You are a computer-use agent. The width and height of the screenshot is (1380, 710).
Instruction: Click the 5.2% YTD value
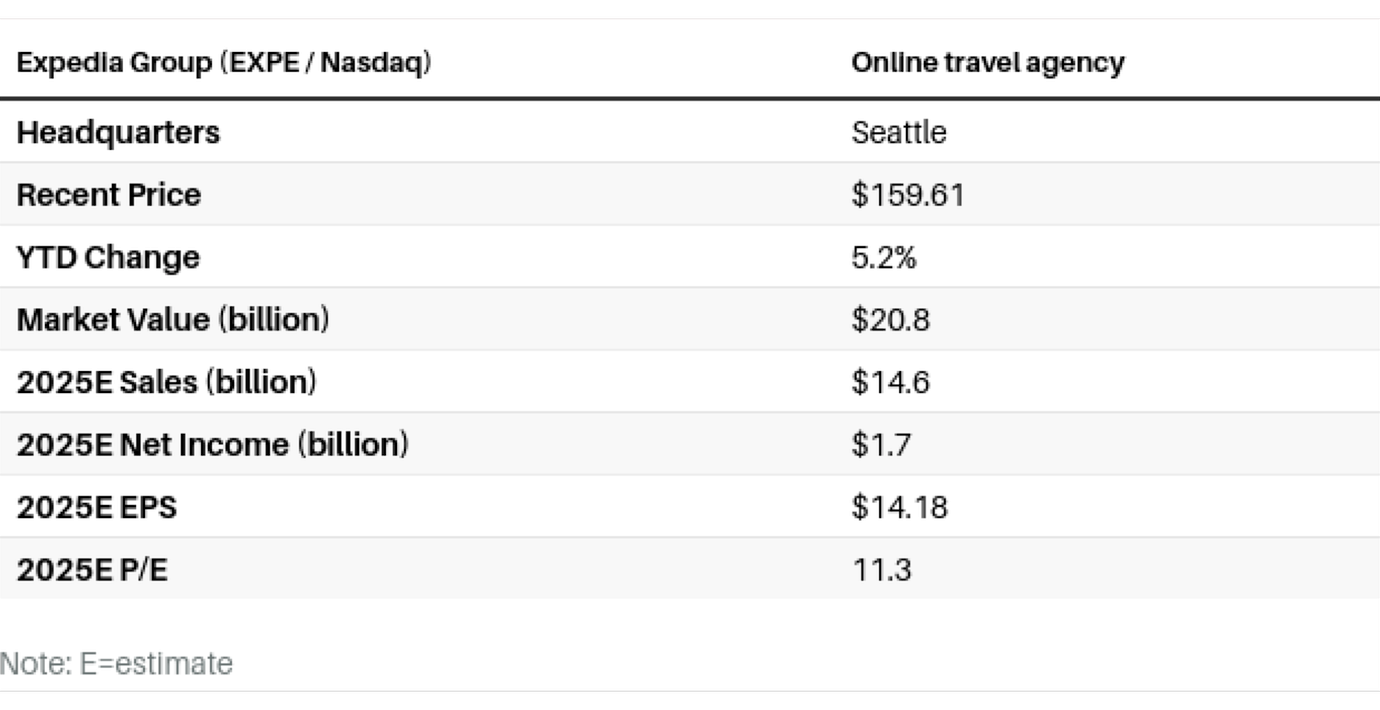[x=883, y=257]
